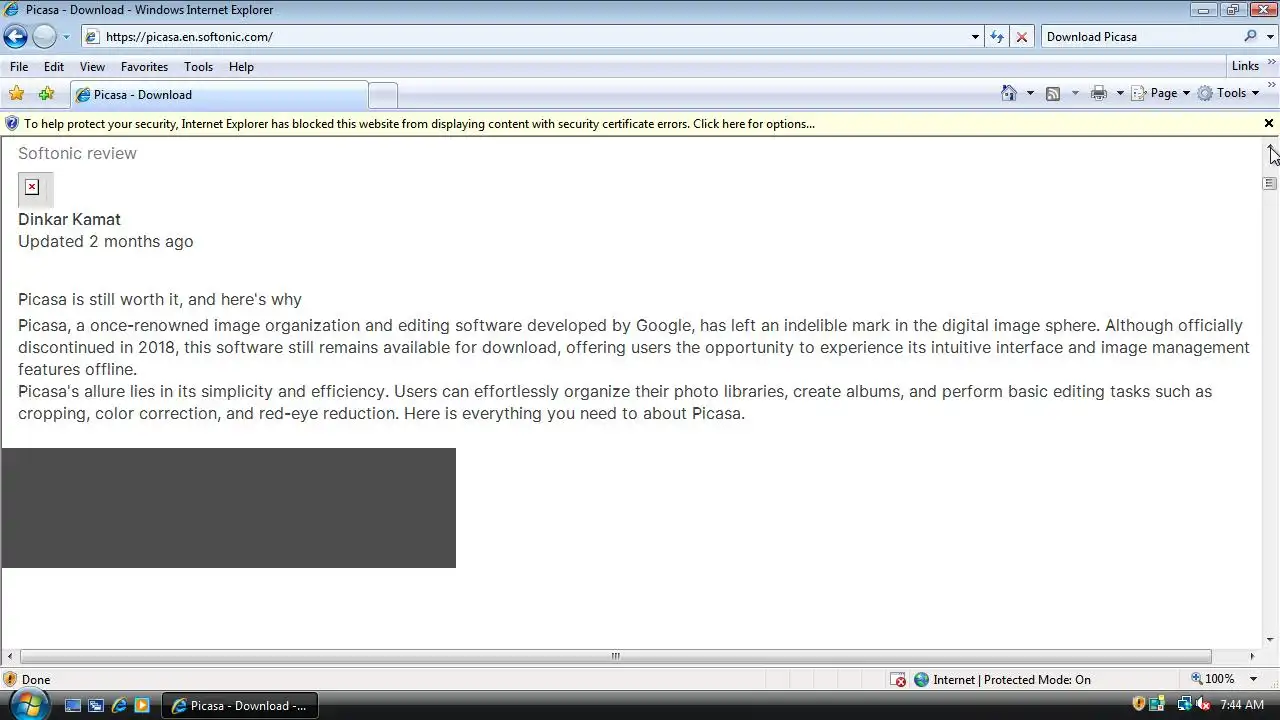Select the Picasa - Download tab

[x=218, y=95]
